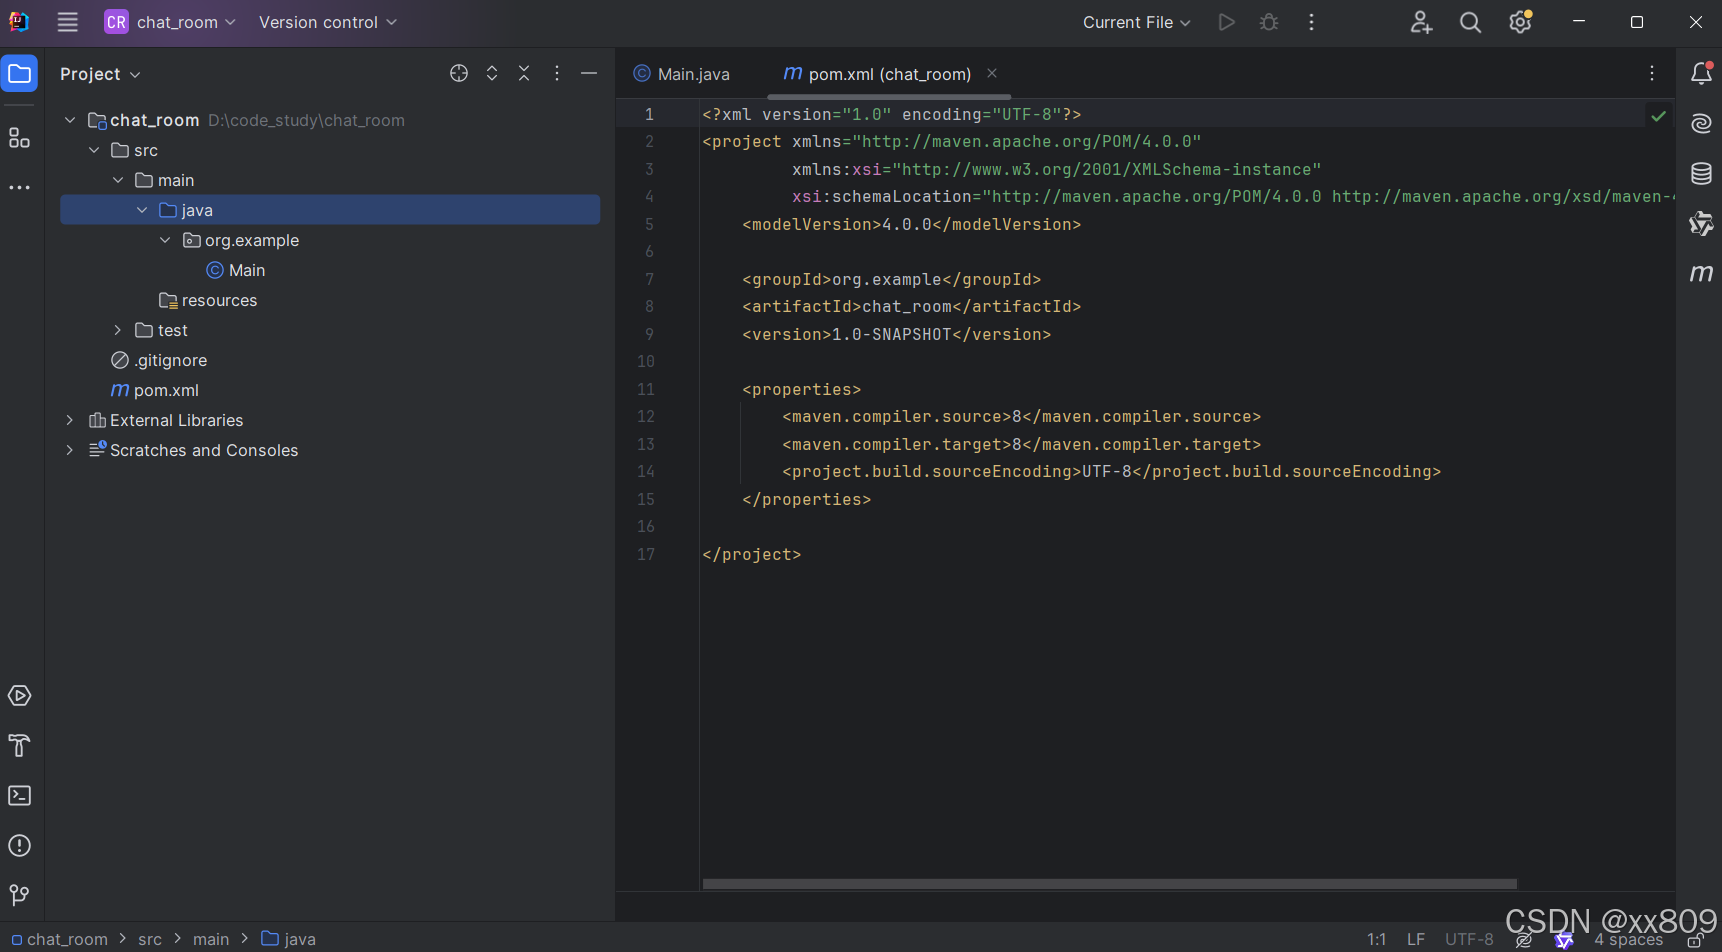Click line number 11 in gutter
Image resolution: width=1722 pixels, height=952 pixels.
[x=646, y=389]
